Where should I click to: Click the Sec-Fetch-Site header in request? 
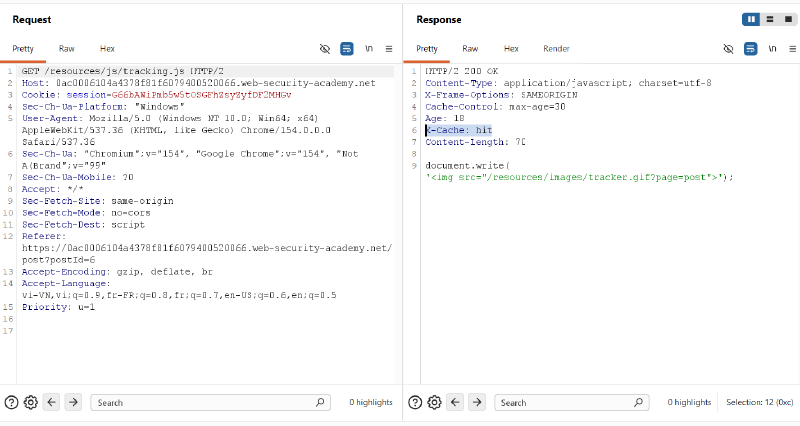click(97, 201)
